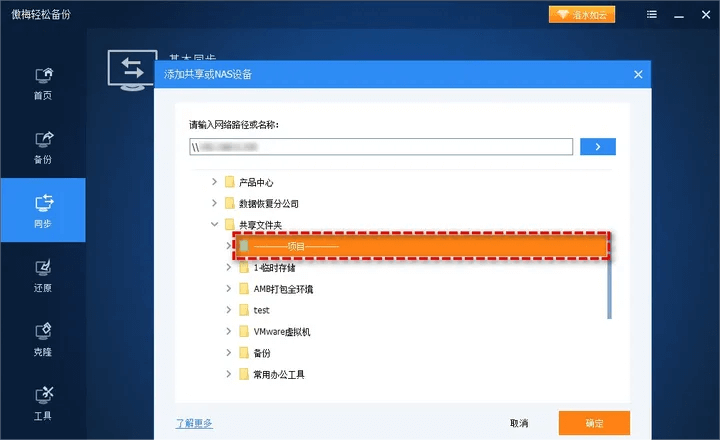Select the highlighted 项目 row
The height and width of the screenshot is (440, 720).
[x=422, y=246]
